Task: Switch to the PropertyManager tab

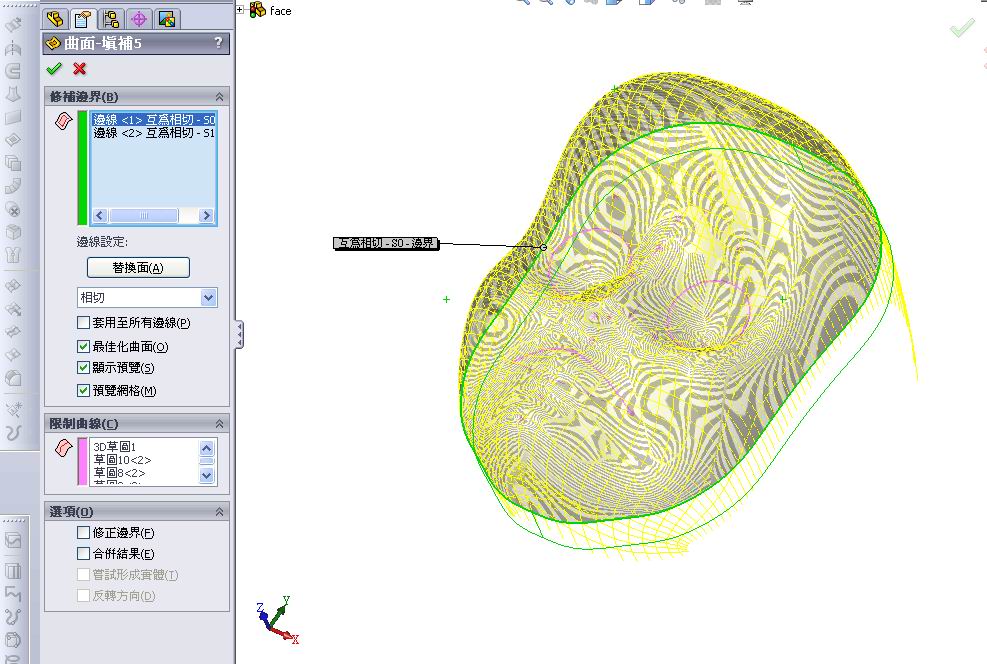Action: 82,19
